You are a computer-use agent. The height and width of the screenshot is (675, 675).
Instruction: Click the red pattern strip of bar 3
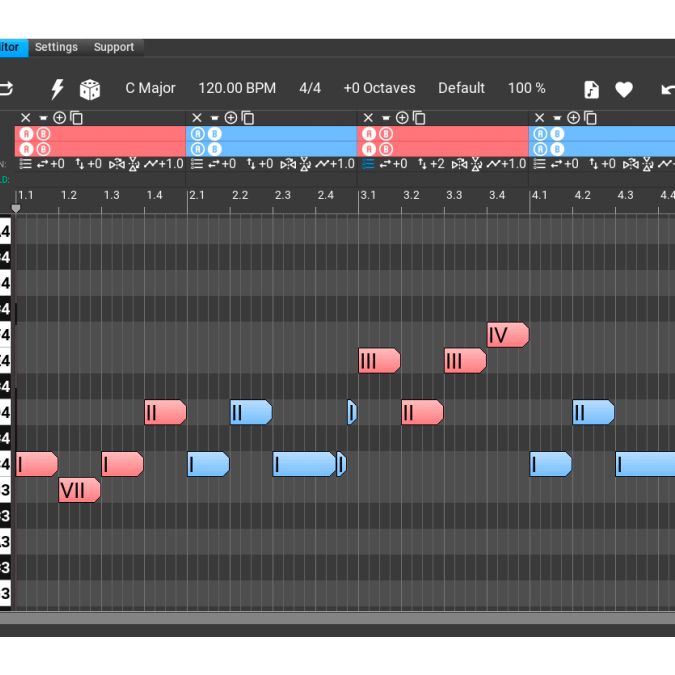pos(443,141)
